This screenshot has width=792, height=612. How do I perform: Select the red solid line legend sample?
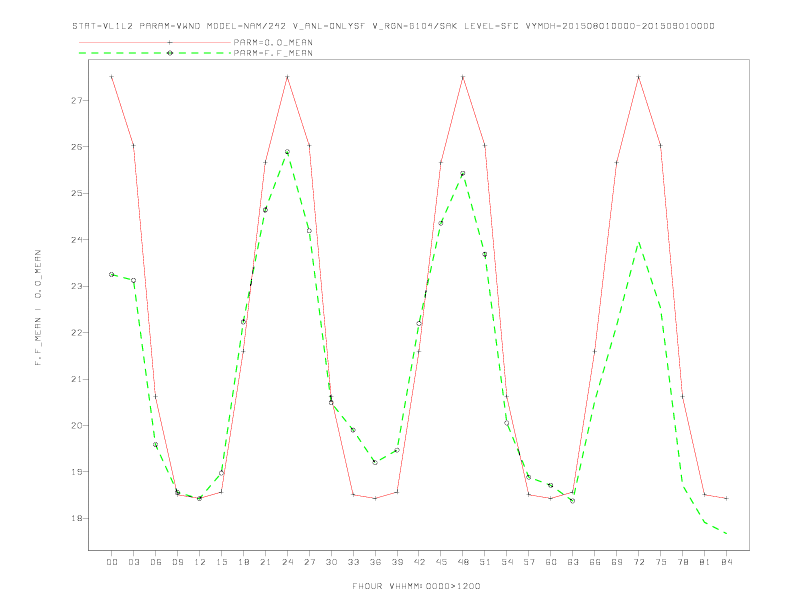155,42
